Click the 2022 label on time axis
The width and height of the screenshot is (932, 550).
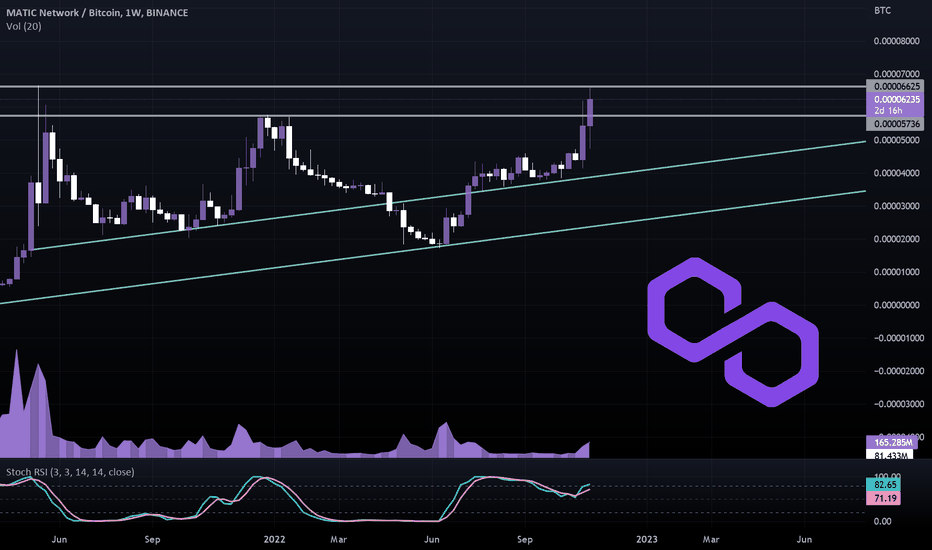click(x=274, y=539)
